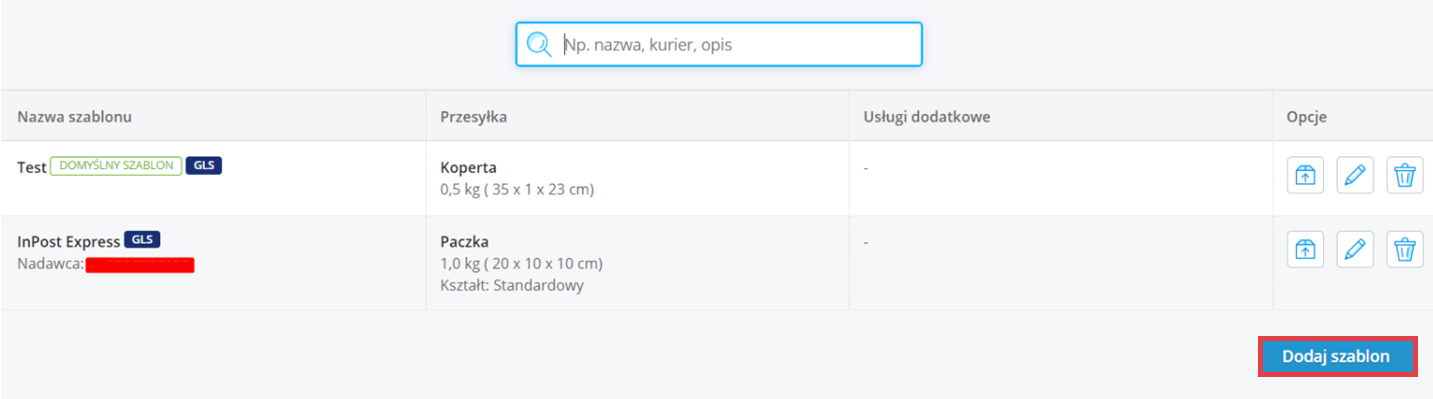Image resolution: width=1433 pixels, height=399 pixels.
Task: Open the Test template name
Action: click(32, 167)
